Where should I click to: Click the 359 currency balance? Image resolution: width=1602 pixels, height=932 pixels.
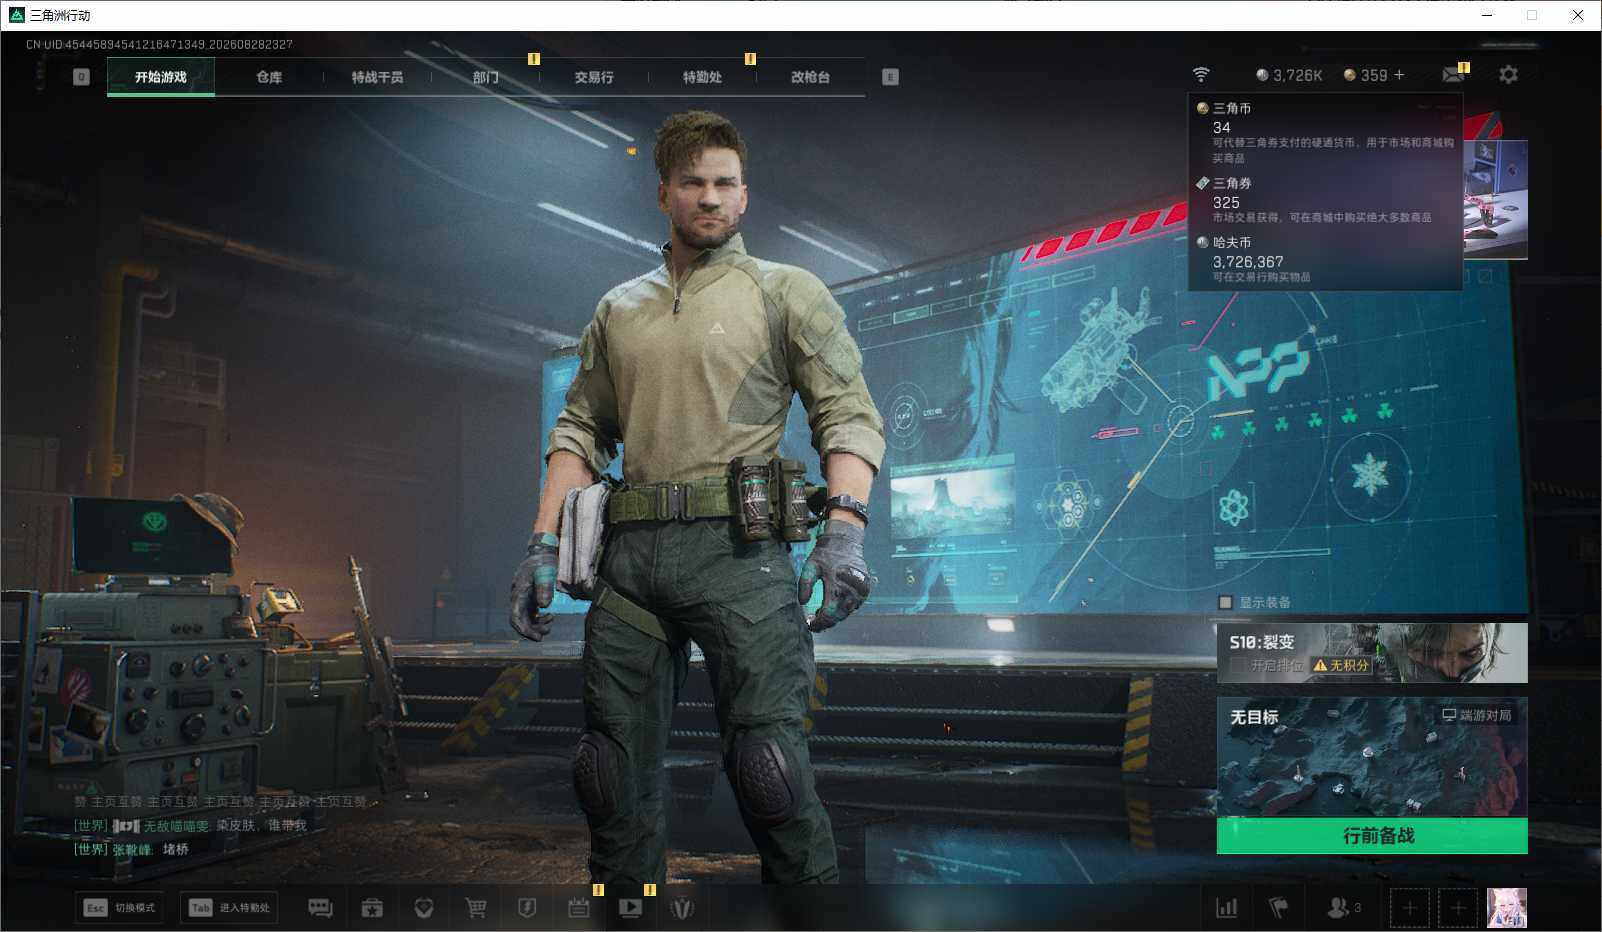point(1365,75)
